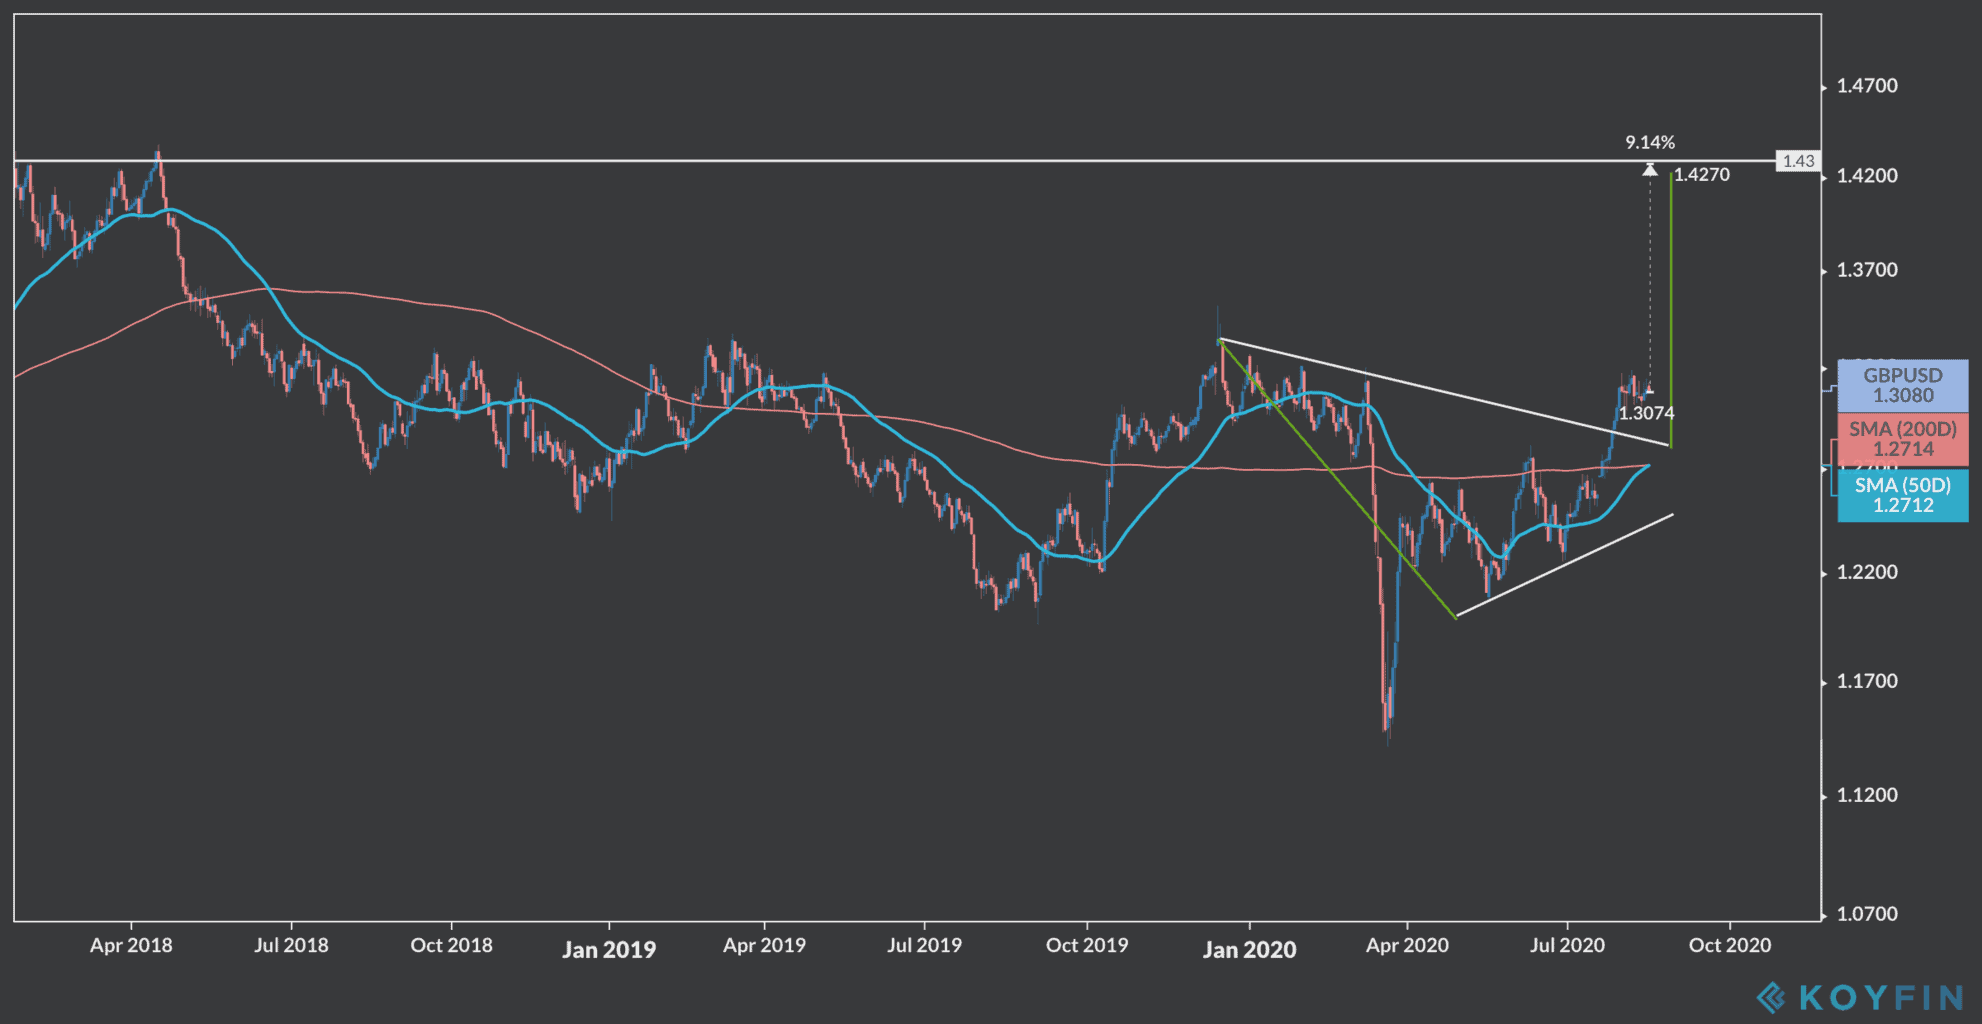
Task: Click the Jan 2019 date label
Action: point(609,949)
